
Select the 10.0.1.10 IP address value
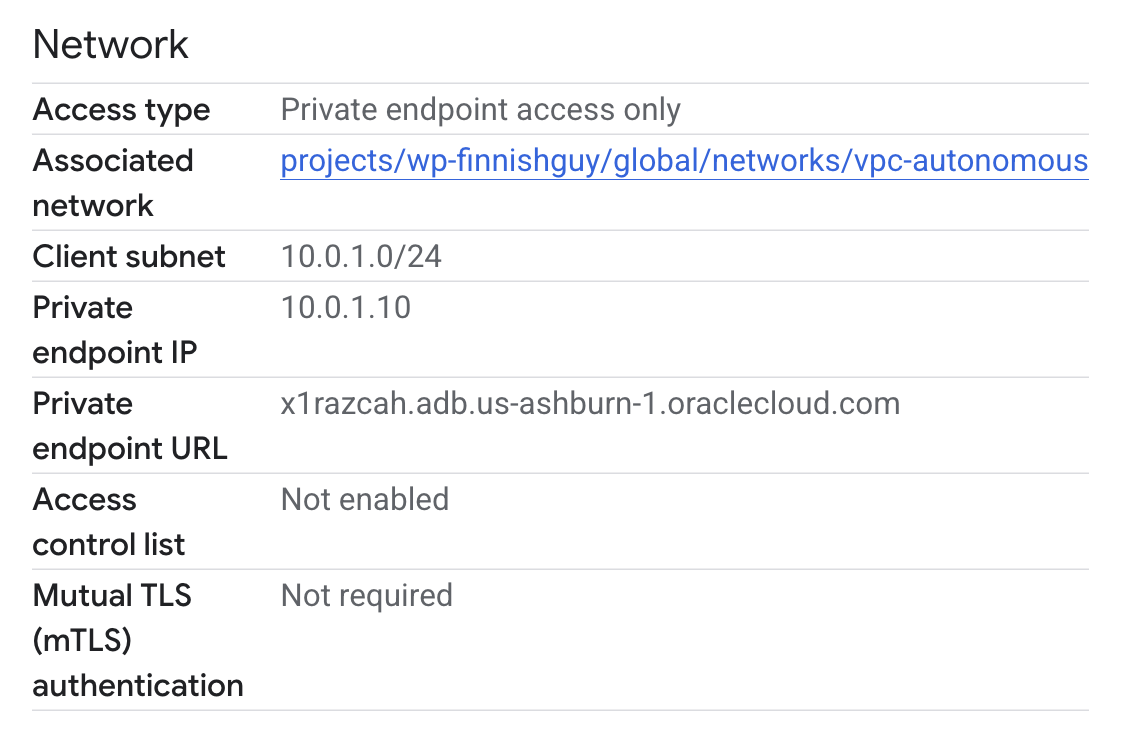(346, 307)
